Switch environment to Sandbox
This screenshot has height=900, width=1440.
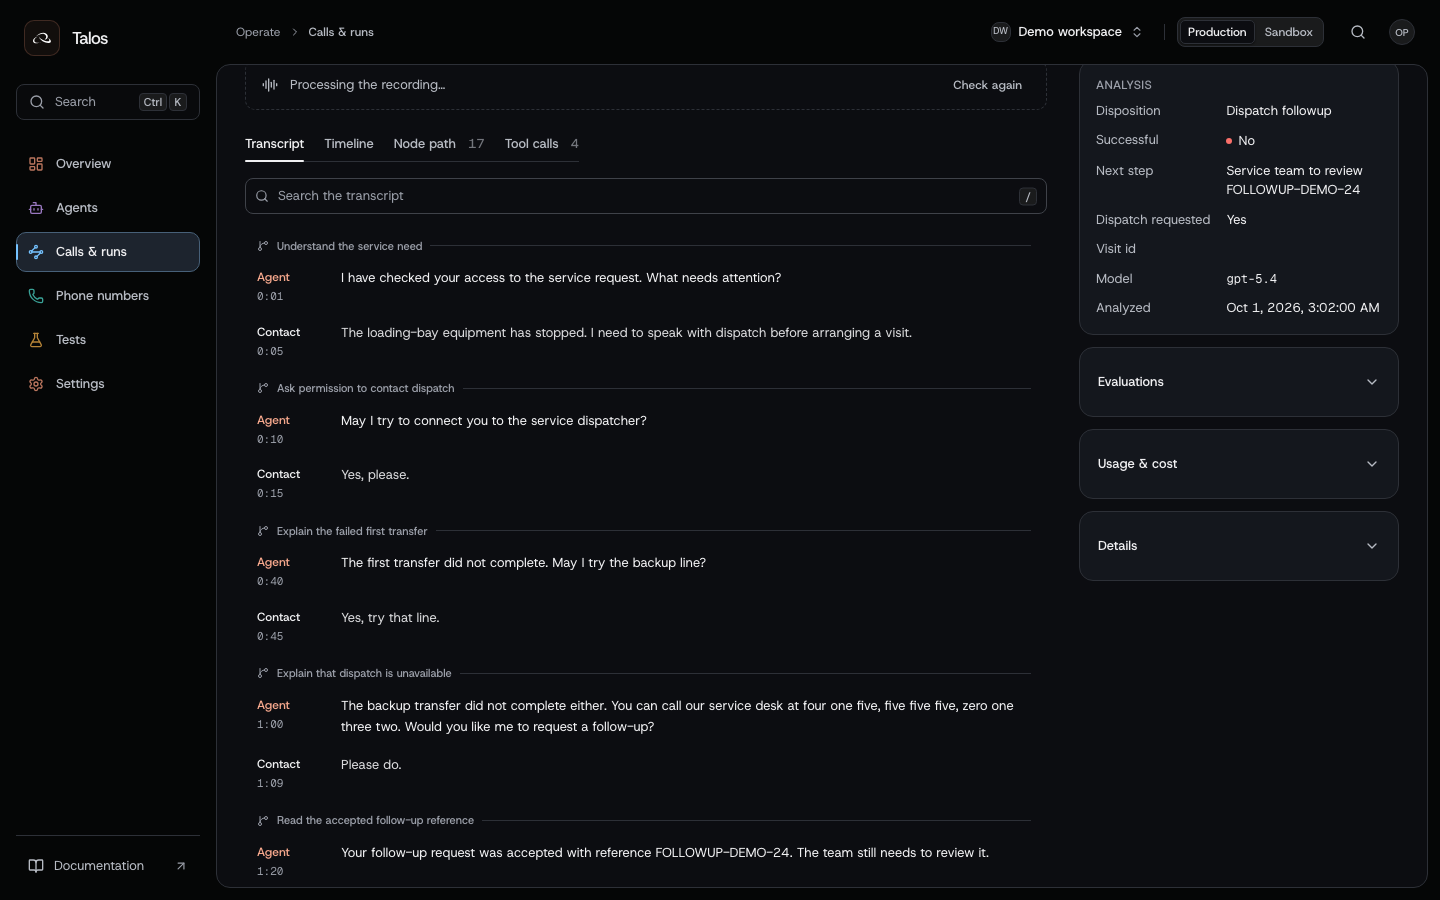(1288, 32)
